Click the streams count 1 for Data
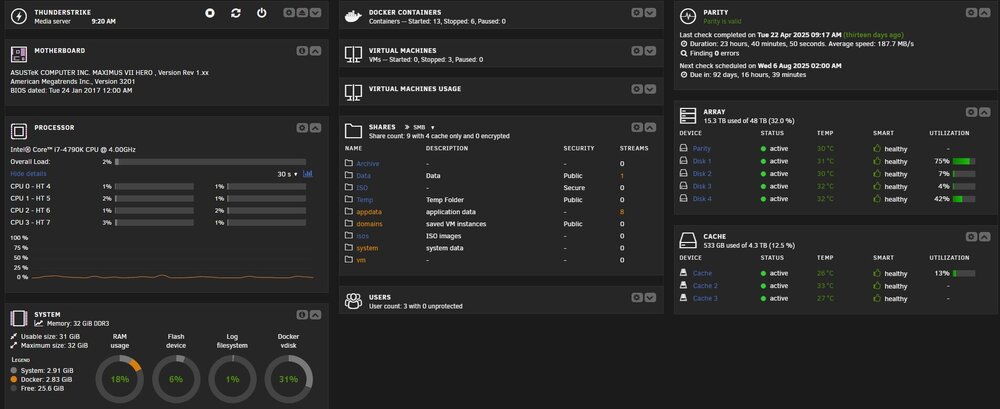Viewport: 1000px width, 409px height. [x=622, y=175]
